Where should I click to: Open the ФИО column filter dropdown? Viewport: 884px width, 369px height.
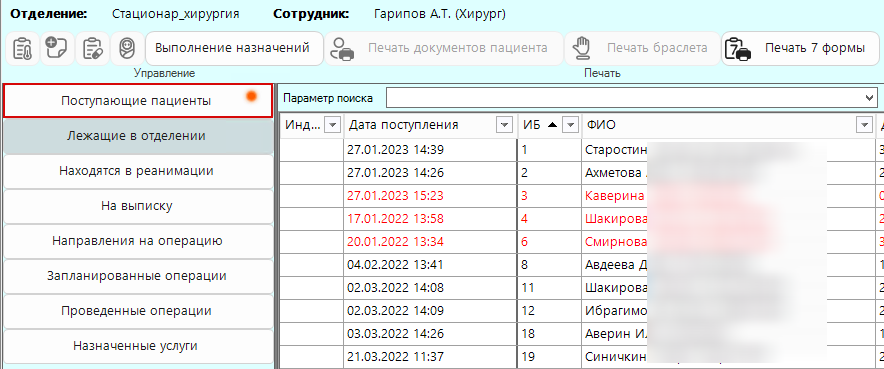click(x=863, y=125)
